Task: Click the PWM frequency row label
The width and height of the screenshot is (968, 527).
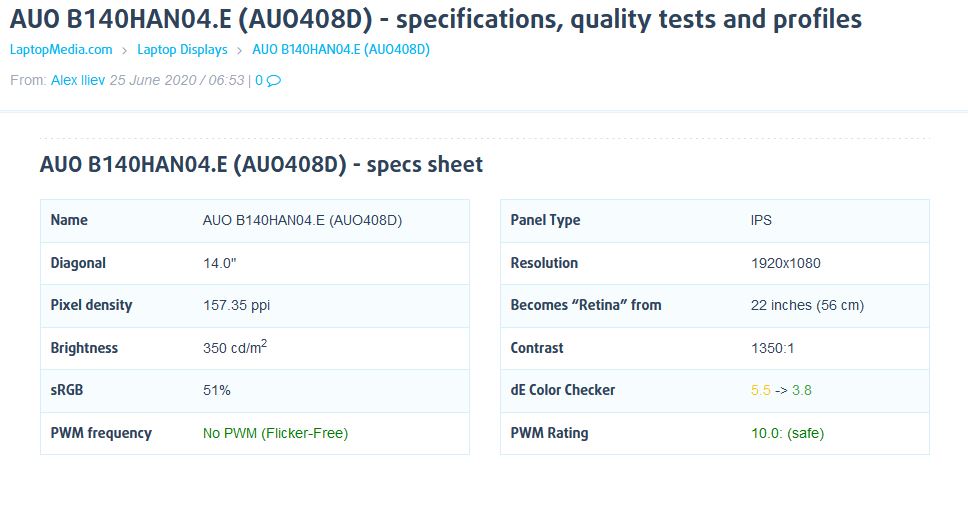Action: tap(101, 433)
